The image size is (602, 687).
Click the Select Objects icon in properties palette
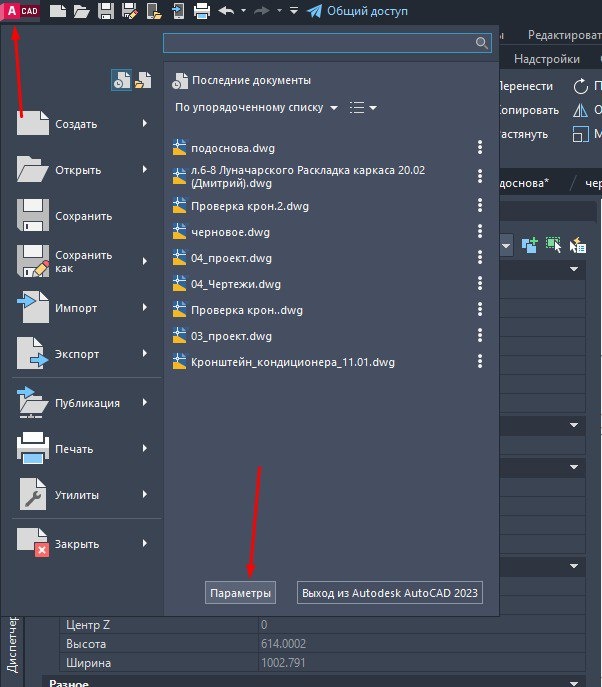click(554, 245)
